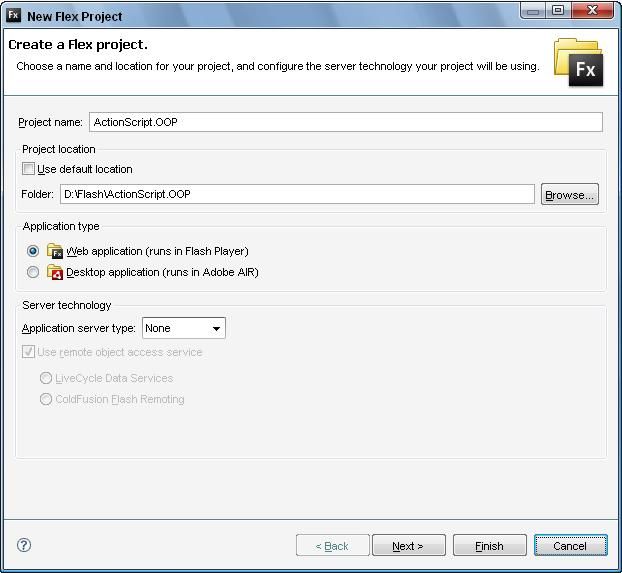Click the 'Use default location' label text
This screenshot has height=573, width=622.
(85, 169)
